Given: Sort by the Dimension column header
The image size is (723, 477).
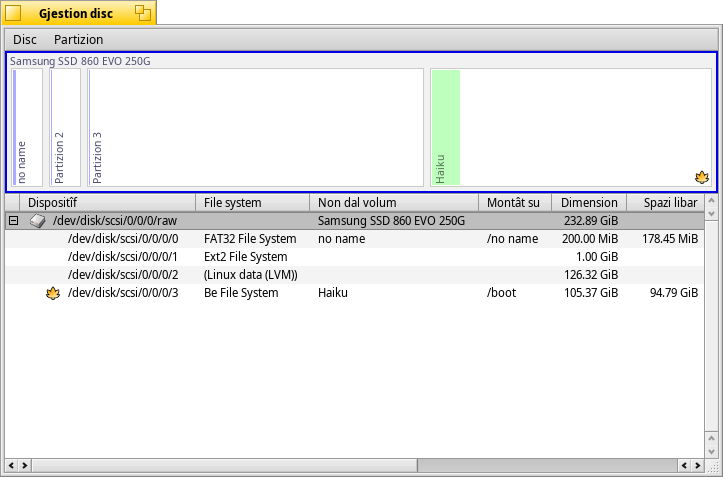Looking at the screenshot, I should pos(589,203).
